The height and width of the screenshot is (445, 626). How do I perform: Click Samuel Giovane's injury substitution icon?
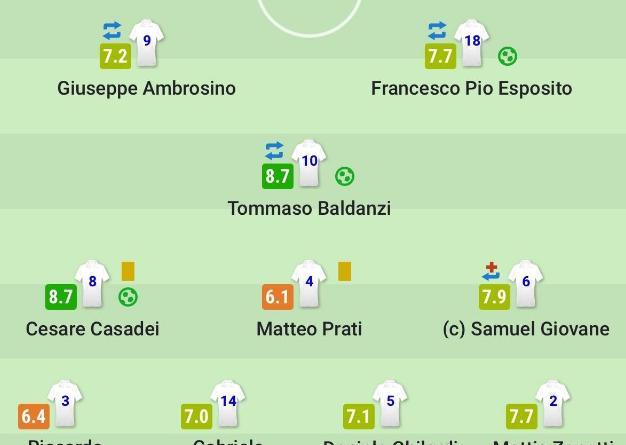[x=491, y=271]
